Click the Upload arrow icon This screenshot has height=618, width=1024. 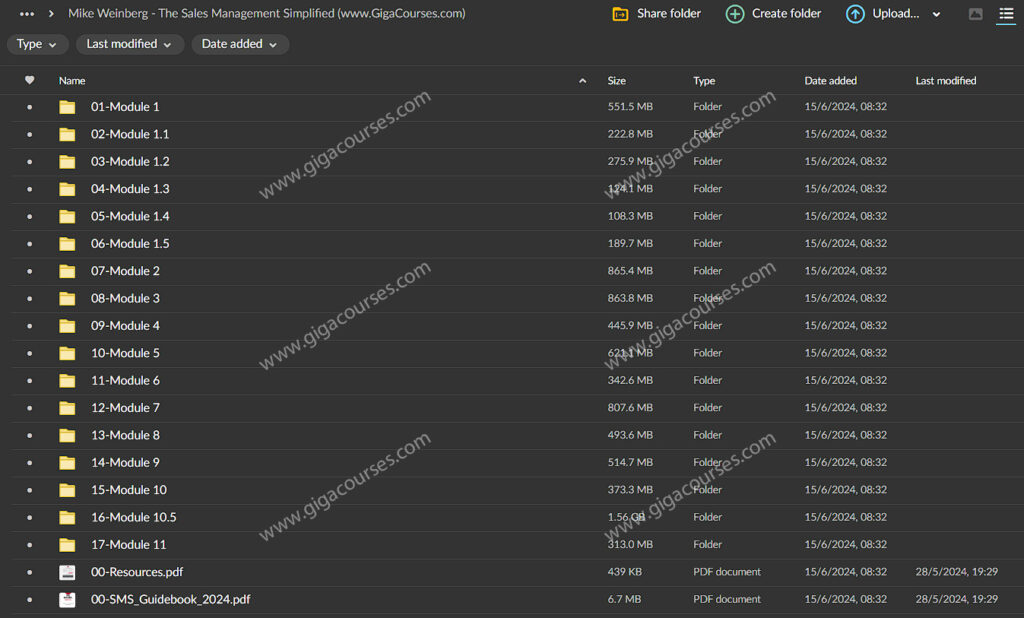[x=855, y=14]
